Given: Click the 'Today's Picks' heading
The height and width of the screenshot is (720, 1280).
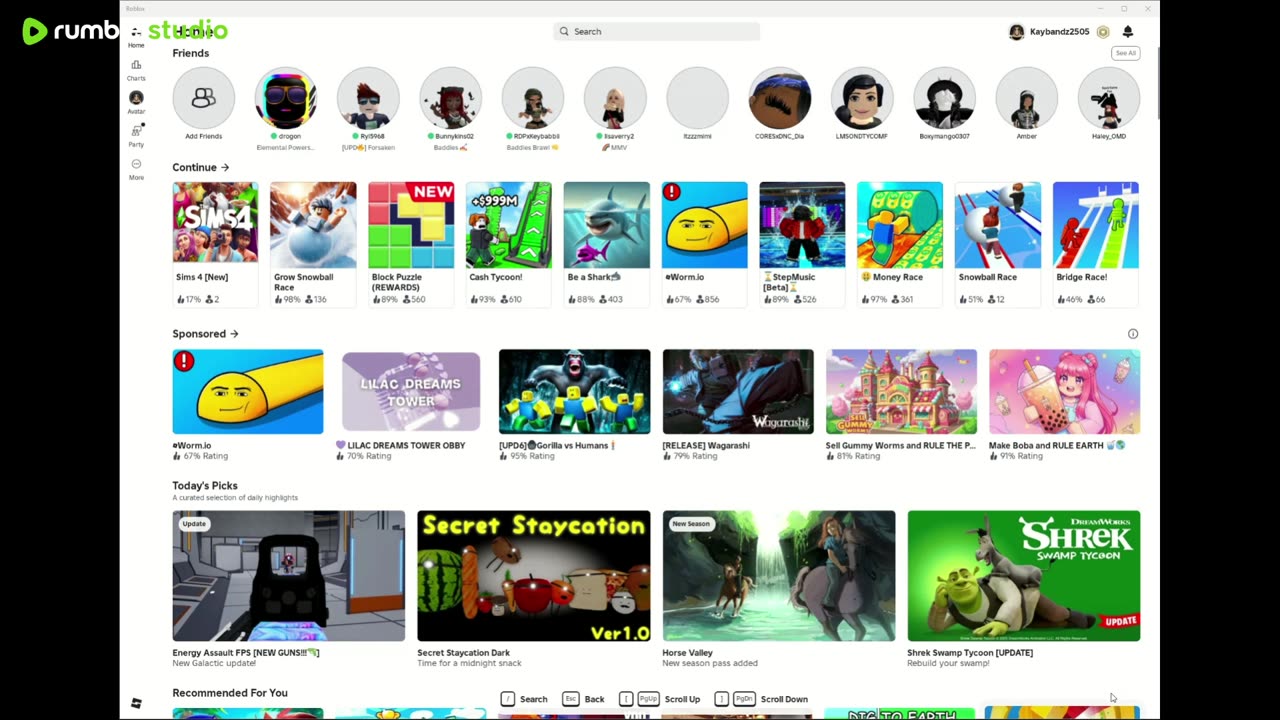Looking at the screenshot, I should (205, 486).
